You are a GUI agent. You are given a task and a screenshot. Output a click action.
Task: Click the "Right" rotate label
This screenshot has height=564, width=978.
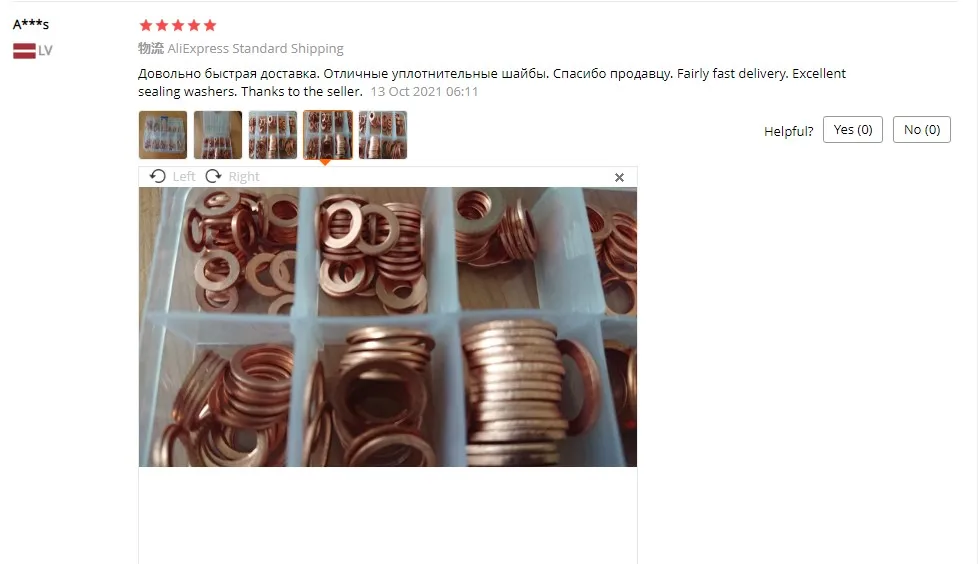[x=244, y=177]
